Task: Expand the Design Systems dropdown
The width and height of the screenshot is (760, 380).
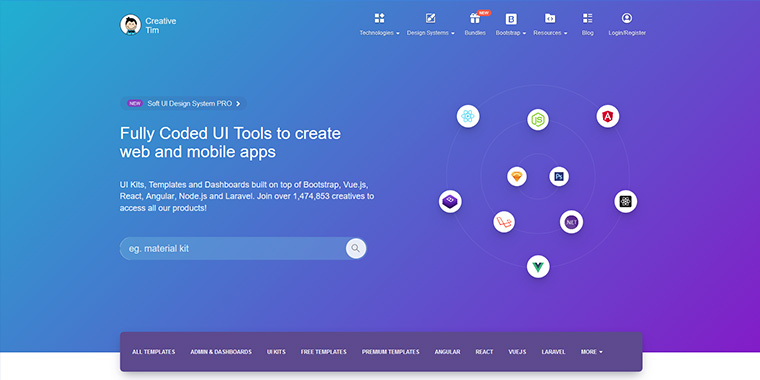Action: pyautogui.click(x=430, y=33)
